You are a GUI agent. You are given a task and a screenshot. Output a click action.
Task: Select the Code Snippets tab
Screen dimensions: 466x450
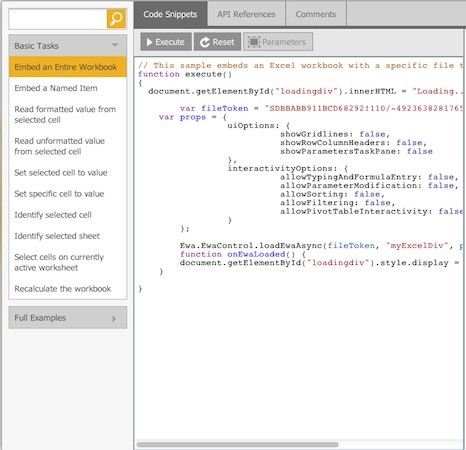pyautogui.click(x=170, y=14)
